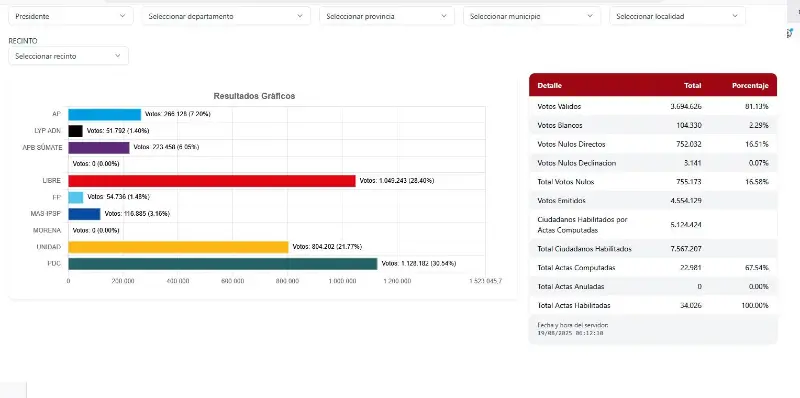Click the Porcentaje column header

click(750, 86)
